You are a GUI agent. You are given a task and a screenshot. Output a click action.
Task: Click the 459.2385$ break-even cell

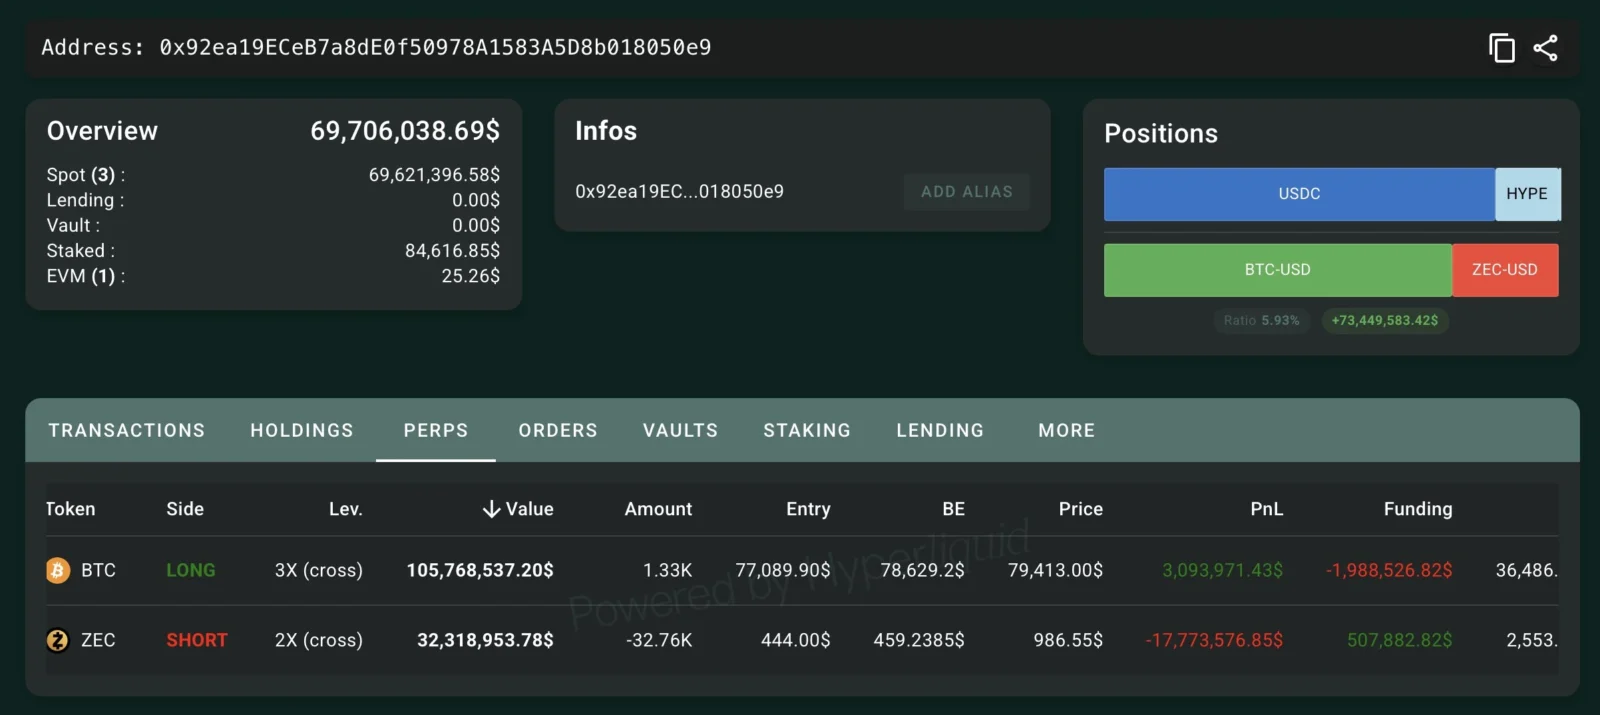[x=919, y=640]
